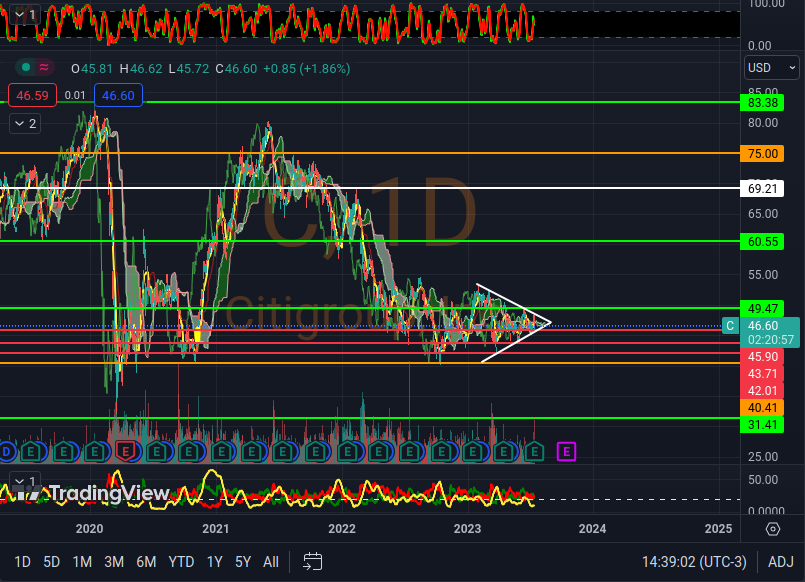The width and height of the screenshot is (805, 582).
Task: Select the 1Y time range
Action: [215, 562]
